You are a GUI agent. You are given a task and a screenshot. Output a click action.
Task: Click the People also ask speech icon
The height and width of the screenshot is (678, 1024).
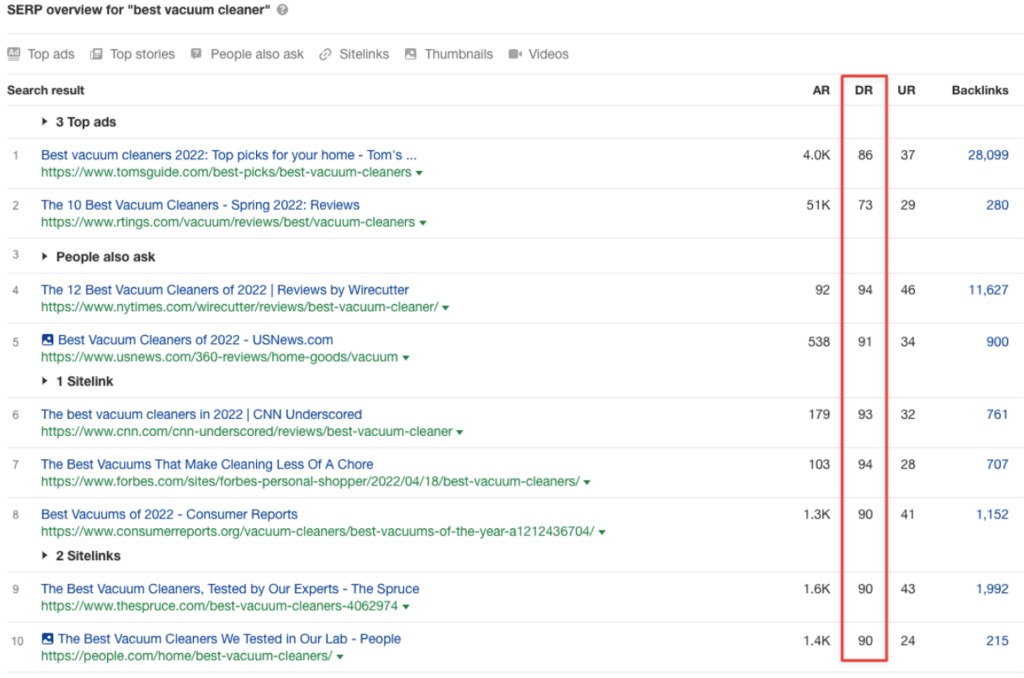(196, 54)
